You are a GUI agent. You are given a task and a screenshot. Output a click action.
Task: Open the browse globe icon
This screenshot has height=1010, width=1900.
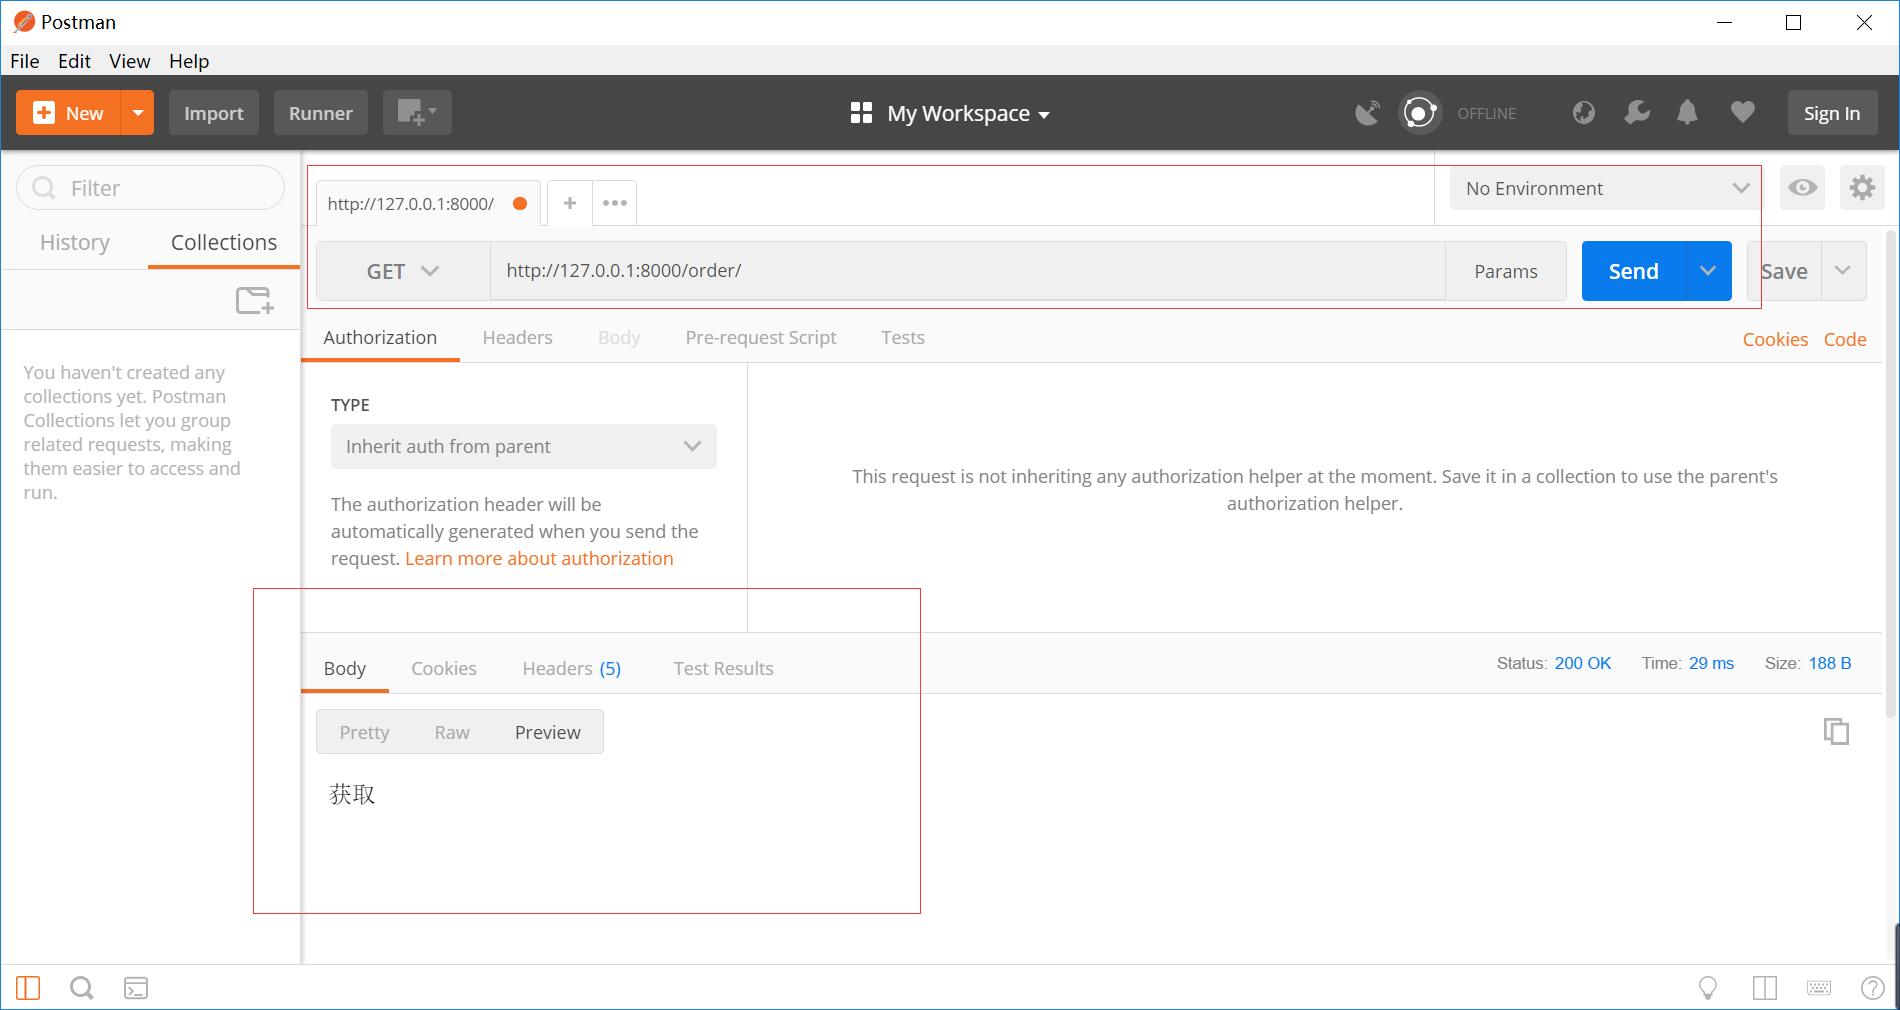[1584, 113]
